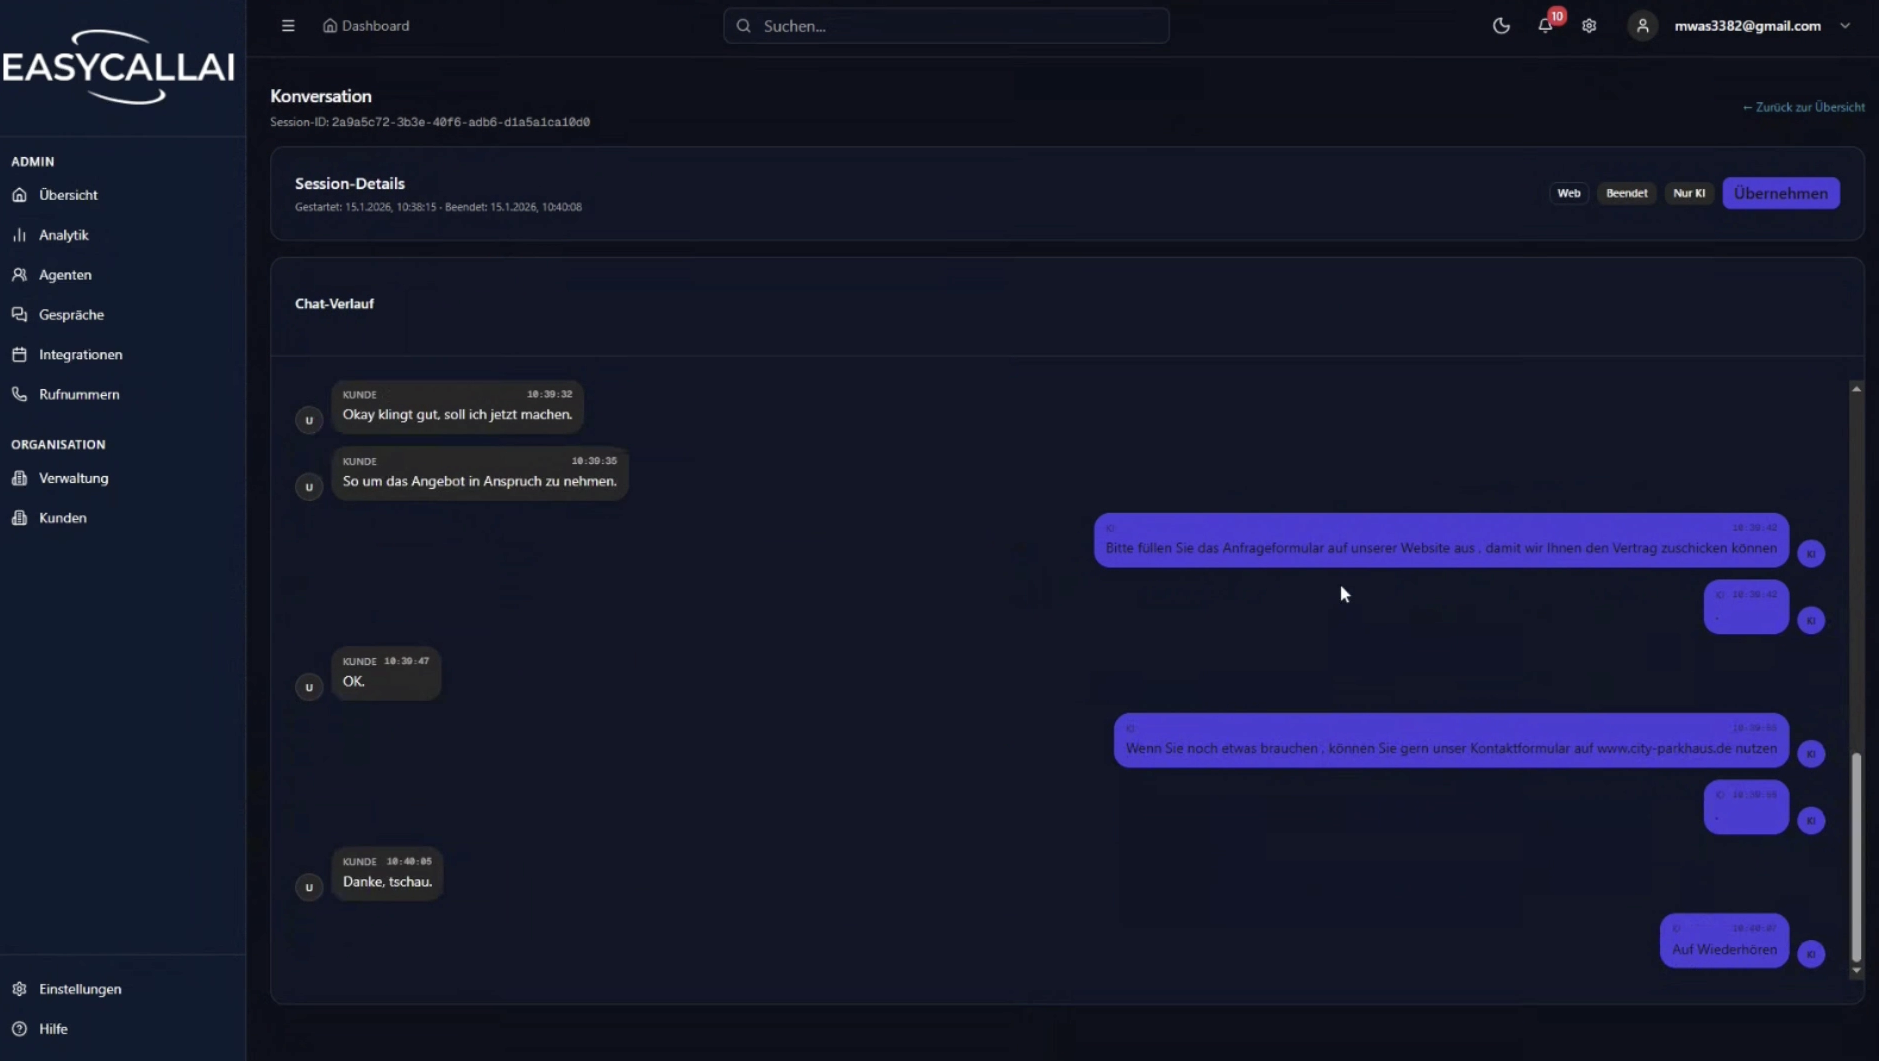The height and width of the screenshot is (1061, 1879).
Task: Open Gespräche chat icon in sidebar
Action: (x=19, y=315)
